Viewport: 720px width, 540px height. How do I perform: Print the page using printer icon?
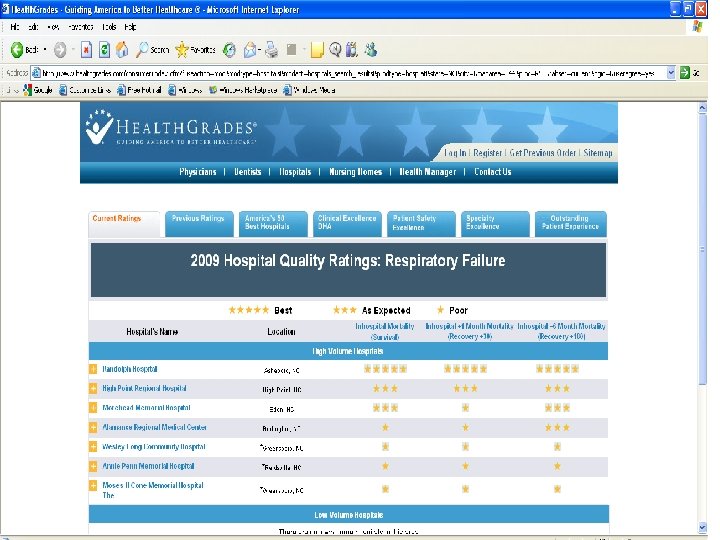coord(271,50)
